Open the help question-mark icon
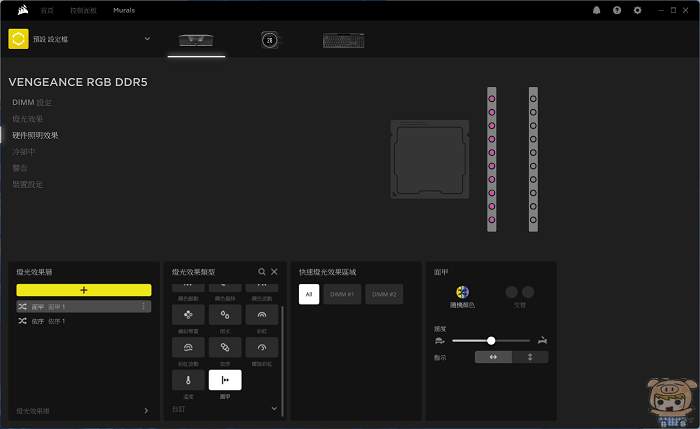The image size is (700, 429). (x=617, y=10)
